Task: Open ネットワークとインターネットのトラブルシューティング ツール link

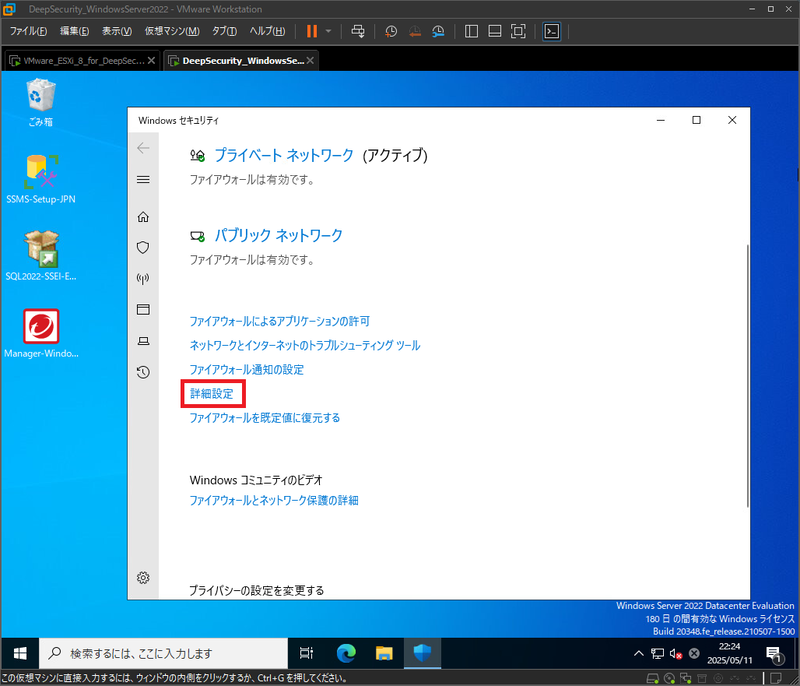Action: 305,345
